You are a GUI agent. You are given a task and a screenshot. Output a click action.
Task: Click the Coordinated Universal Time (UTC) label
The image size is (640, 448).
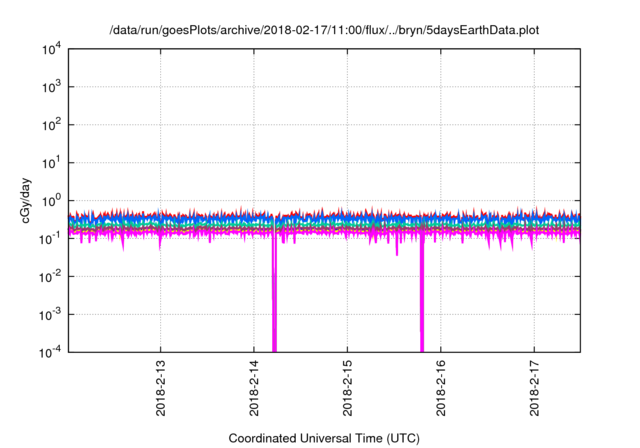point(324,438)
